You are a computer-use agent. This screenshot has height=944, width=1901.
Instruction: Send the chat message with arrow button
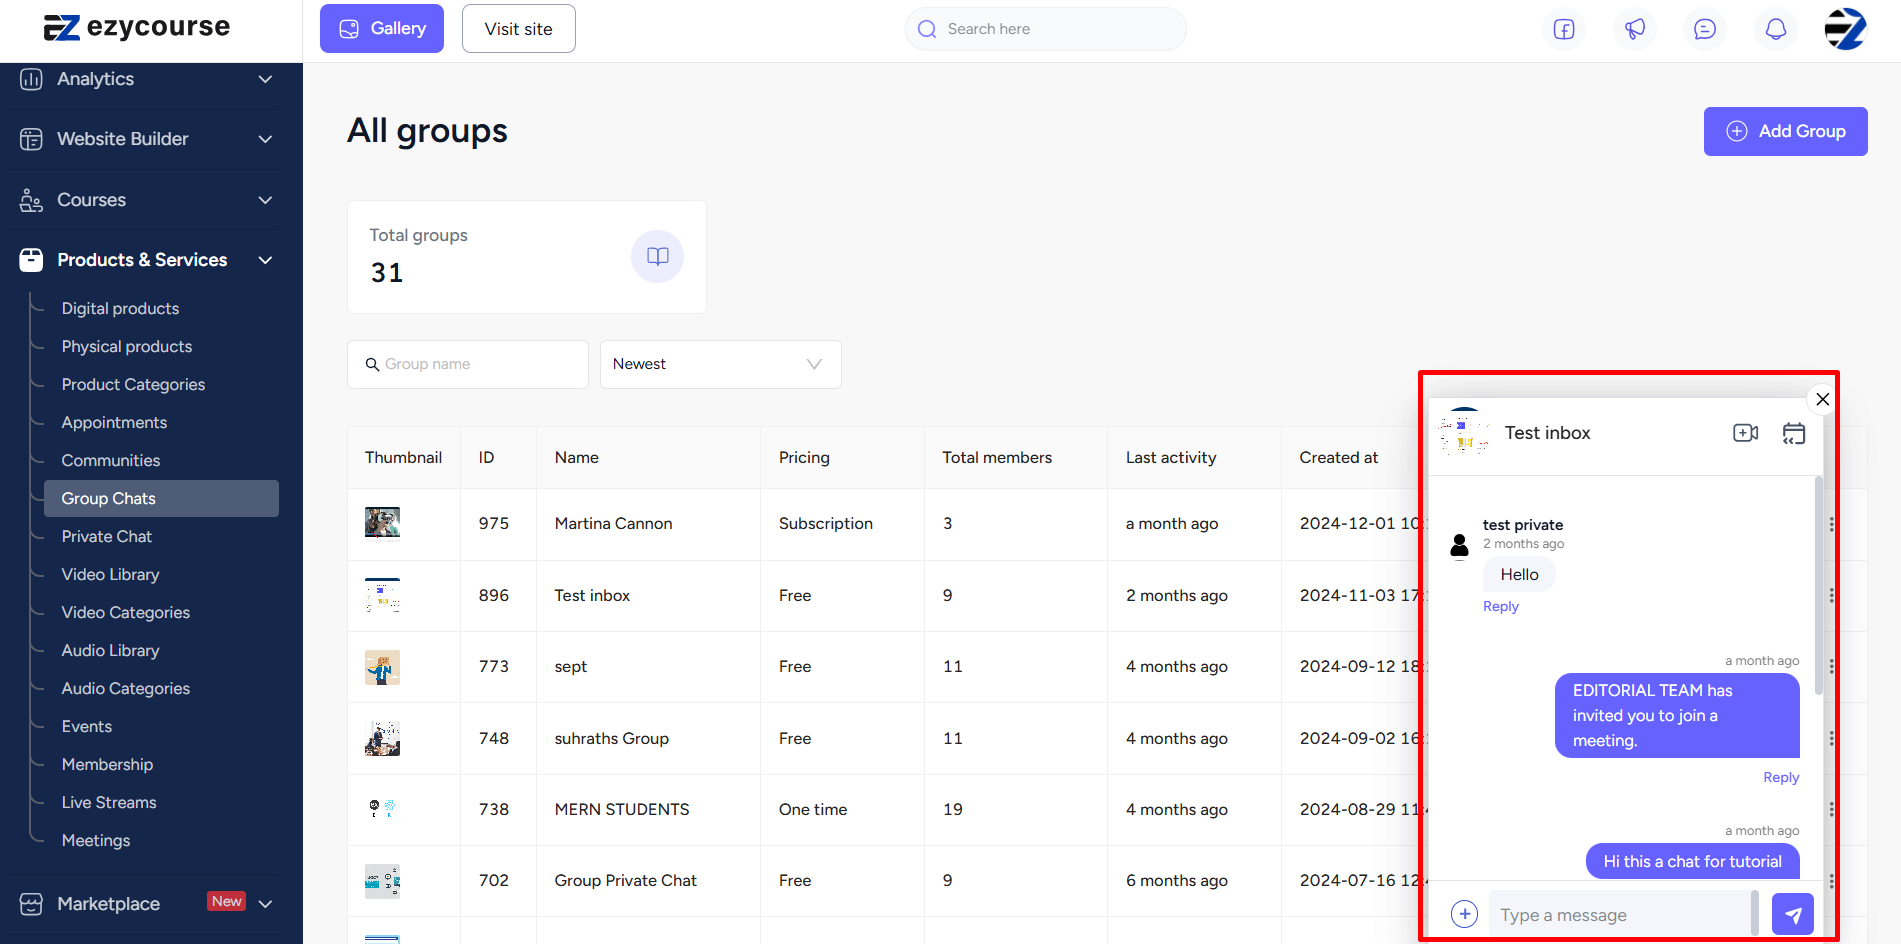(1793, 914)
